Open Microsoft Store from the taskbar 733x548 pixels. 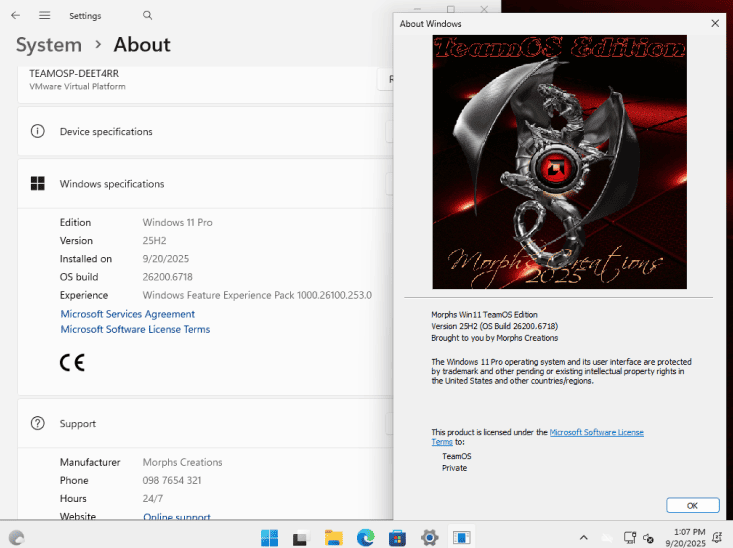397,538
